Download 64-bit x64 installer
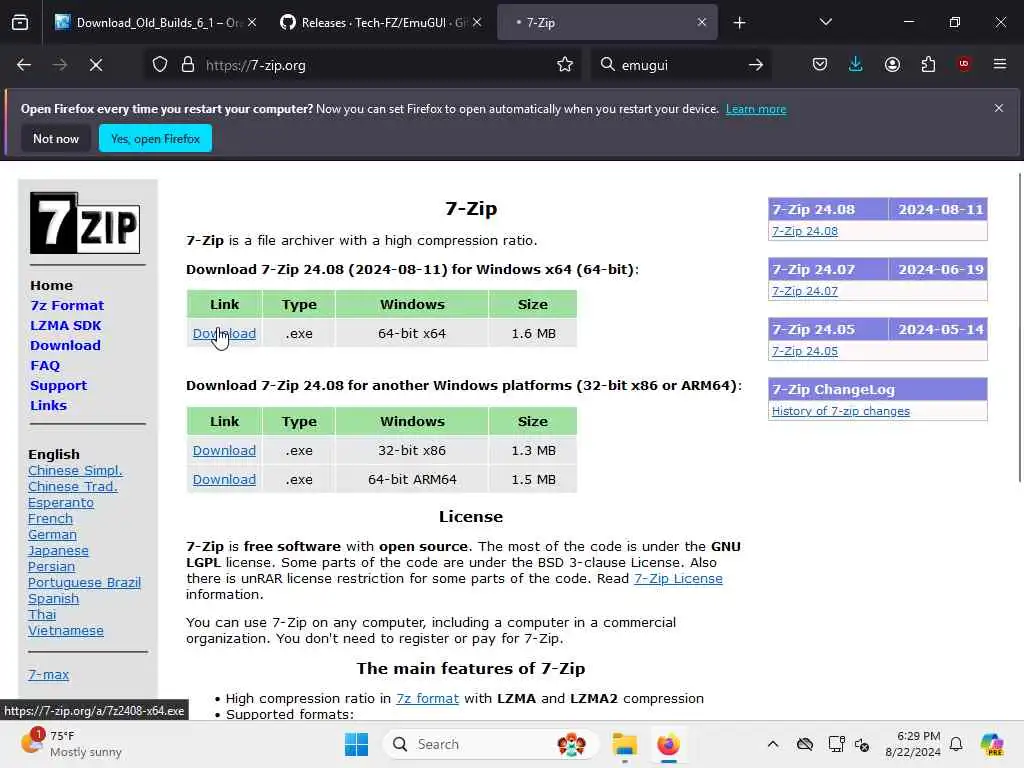1024x768 pixels. (x=224, y=333)
